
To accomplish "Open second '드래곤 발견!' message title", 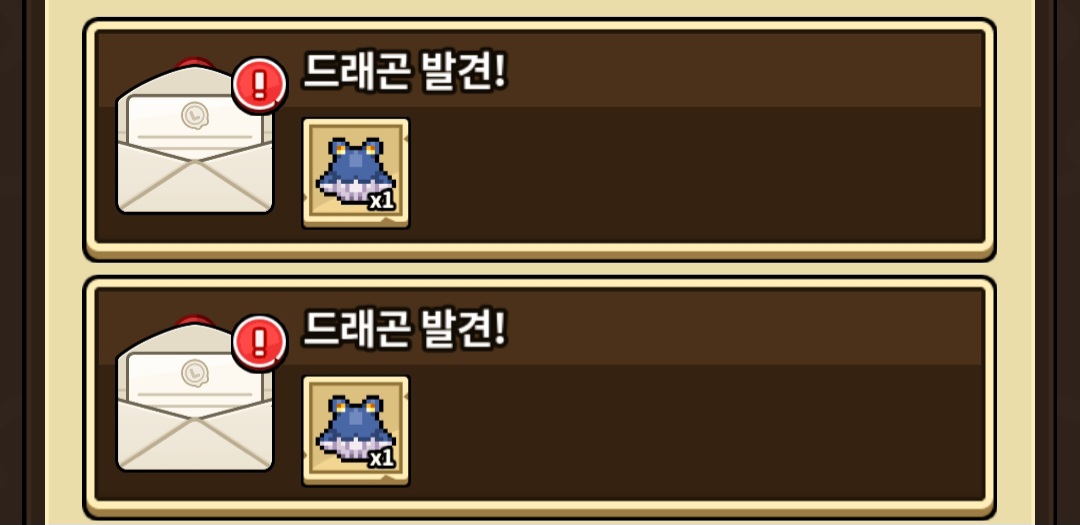I will pyautogui.click(x=405, y=329).
